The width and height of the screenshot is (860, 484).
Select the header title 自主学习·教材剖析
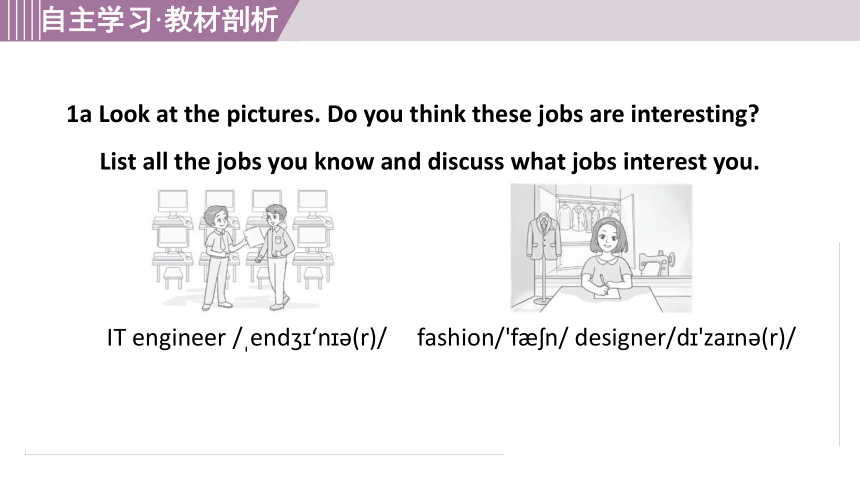[160, 20]
